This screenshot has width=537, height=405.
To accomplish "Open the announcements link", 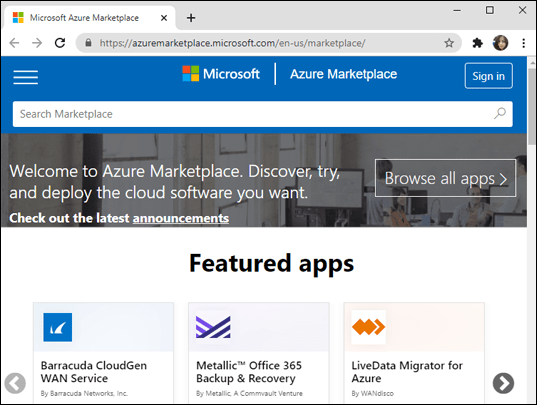I will click(181, 218).
